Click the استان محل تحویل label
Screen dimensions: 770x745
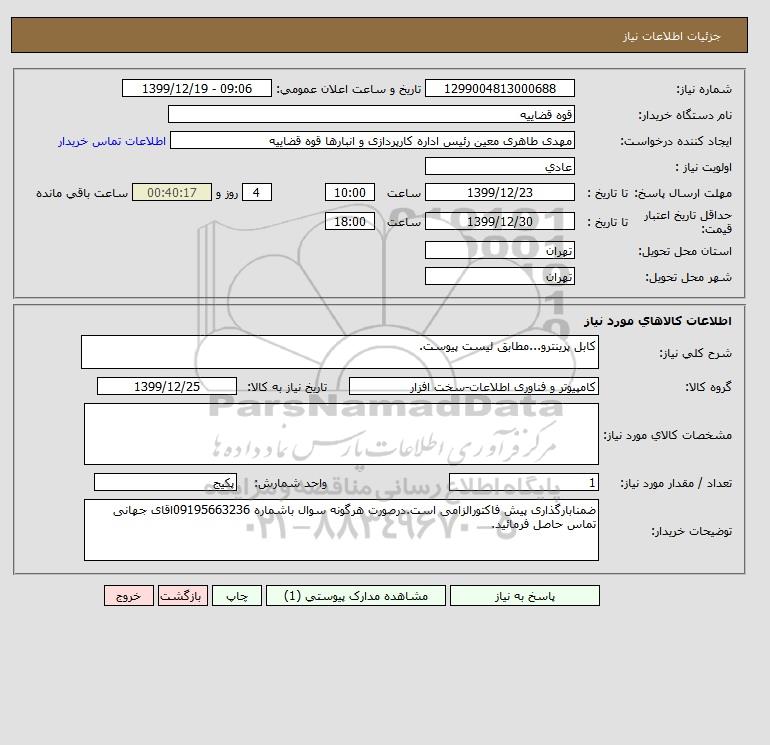pos(685,251)
